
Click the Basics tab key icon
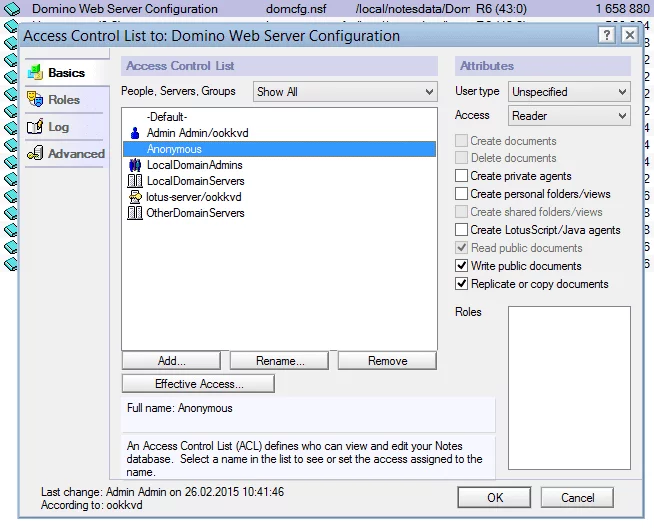[35, 73]
